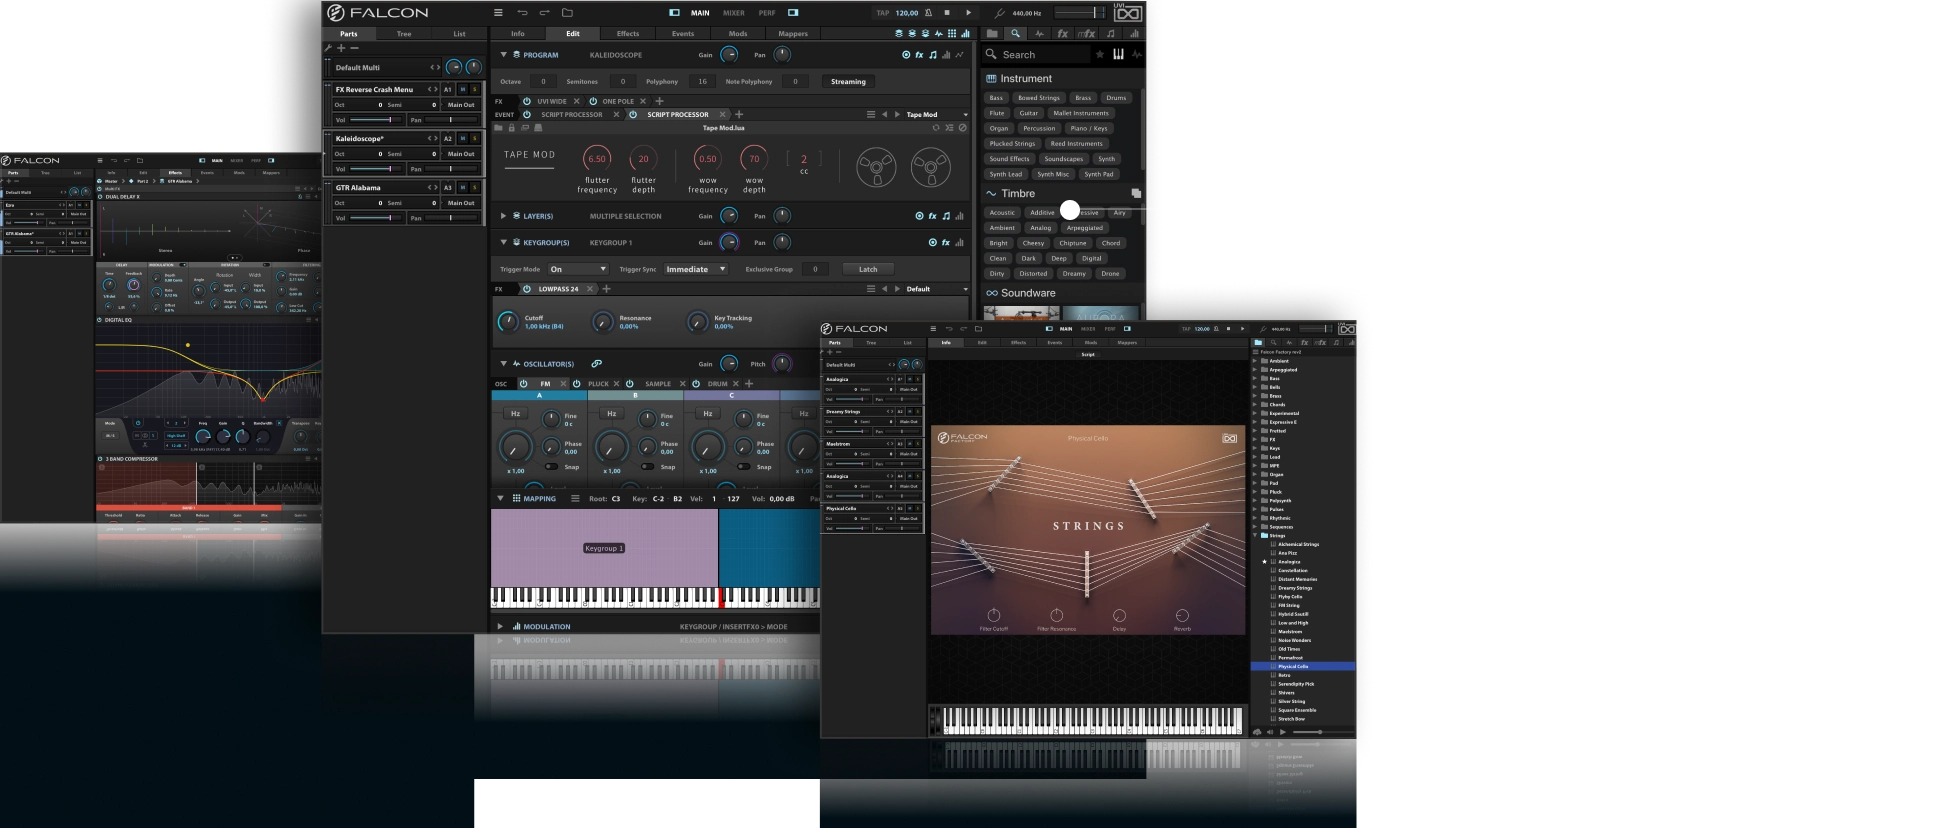Toggle power on LOWPASS 24 filter
This screenshot has width=1946, height=828.
click(527, 289)
